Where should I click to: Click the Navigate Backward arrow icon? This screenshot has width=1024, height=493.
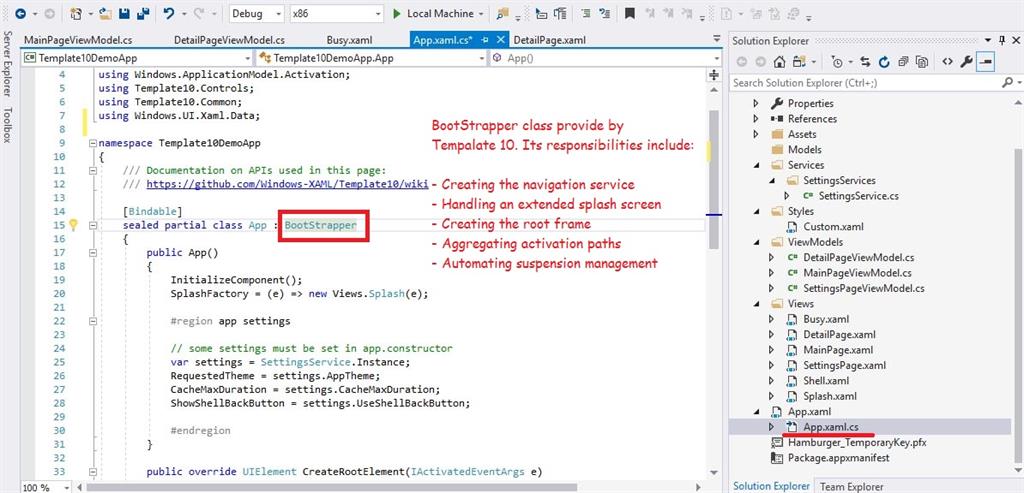tap(20, 13)
